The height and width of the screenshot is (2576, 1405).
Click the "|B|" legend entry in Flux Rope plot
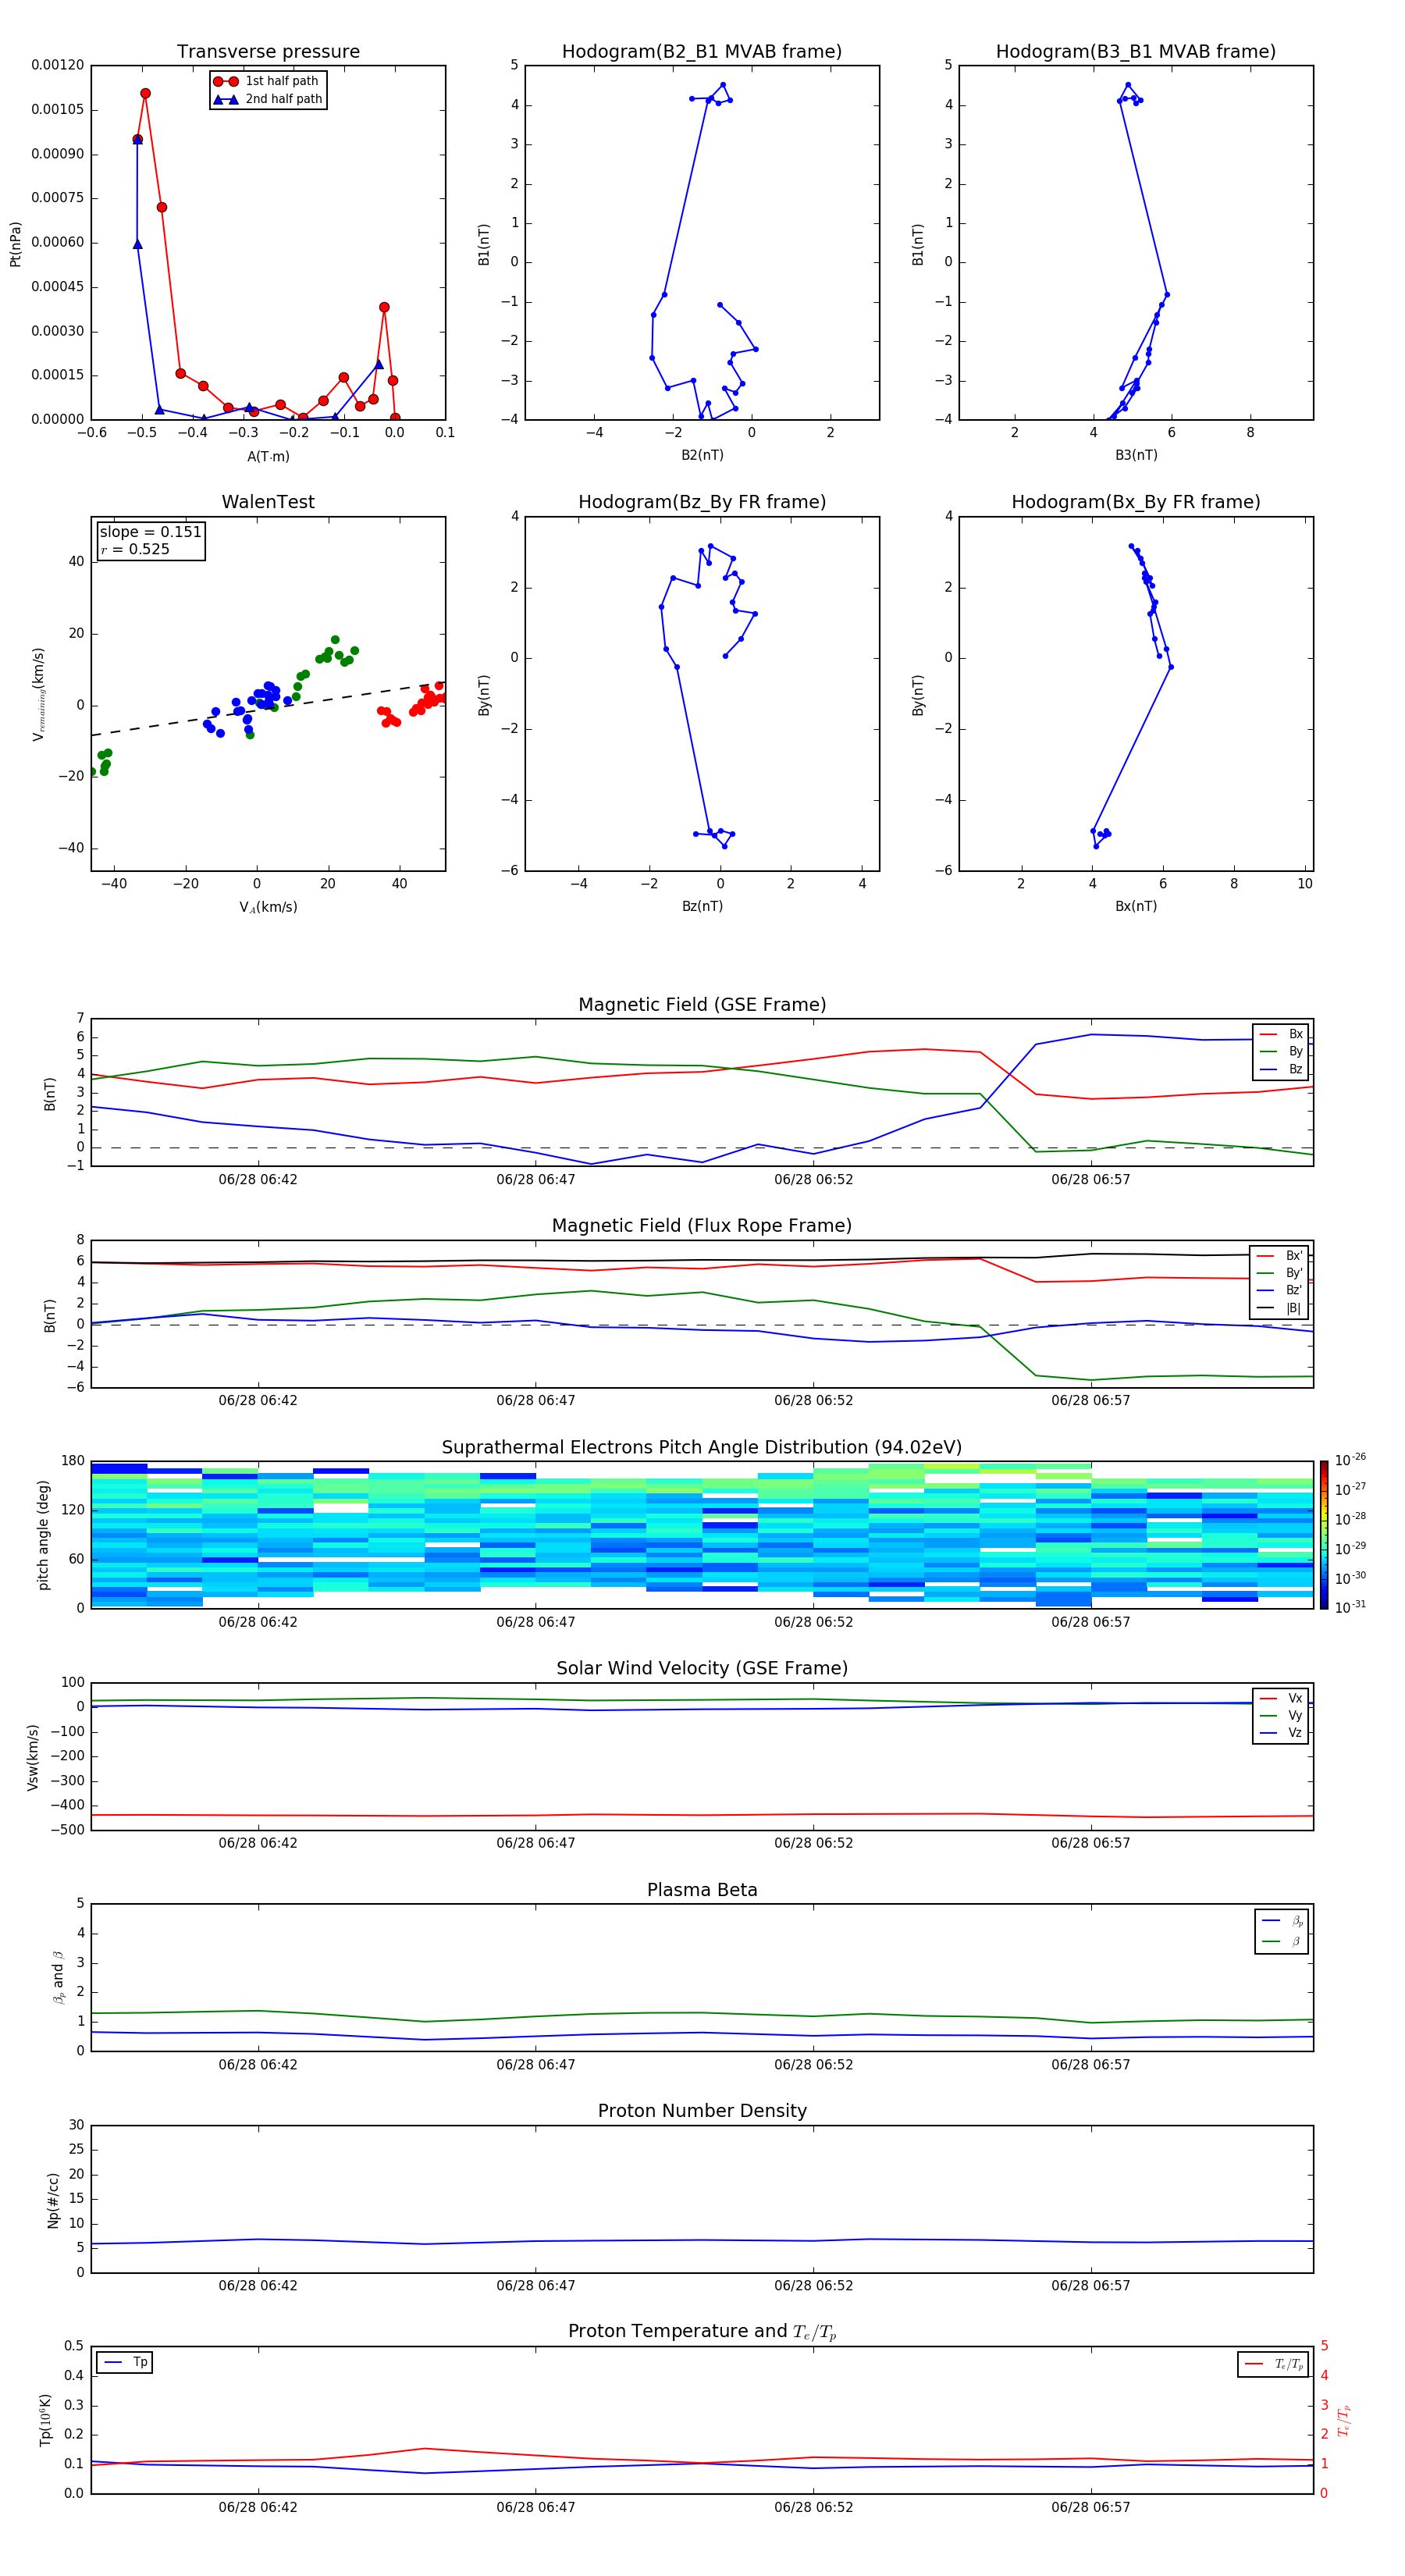[1279, 1308]
